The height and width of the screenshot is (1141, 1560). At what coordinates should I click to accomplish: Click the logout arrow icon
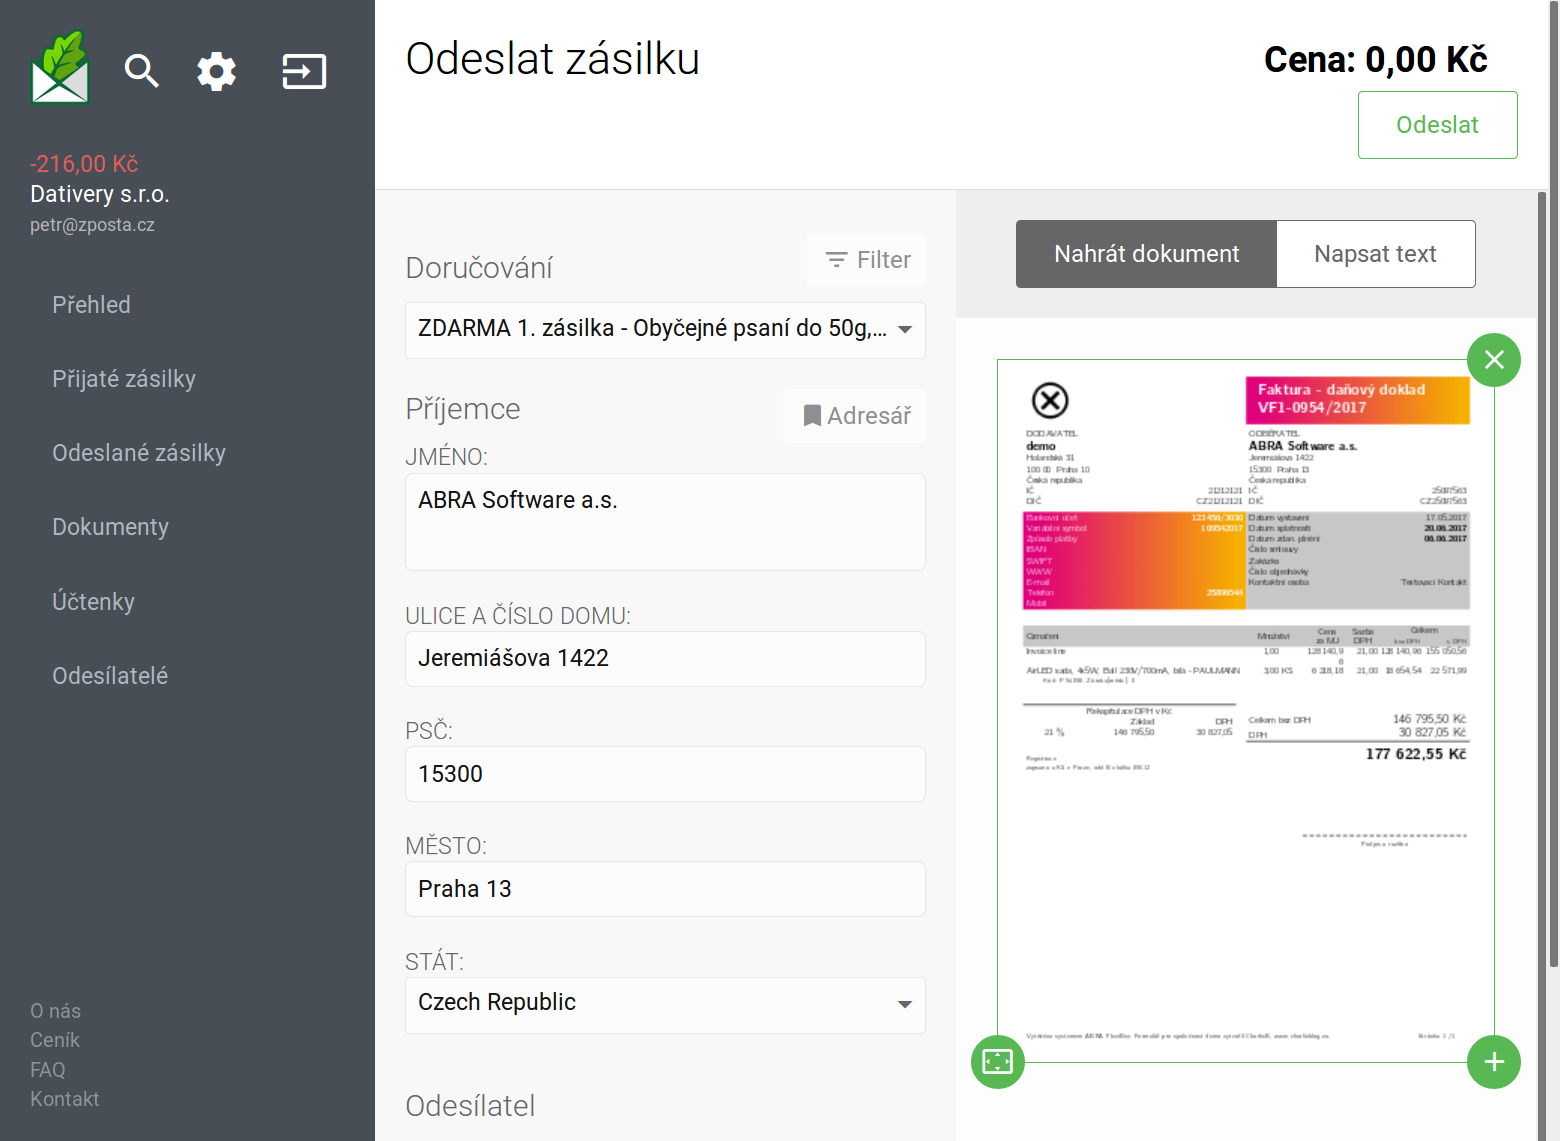[304, 71]
